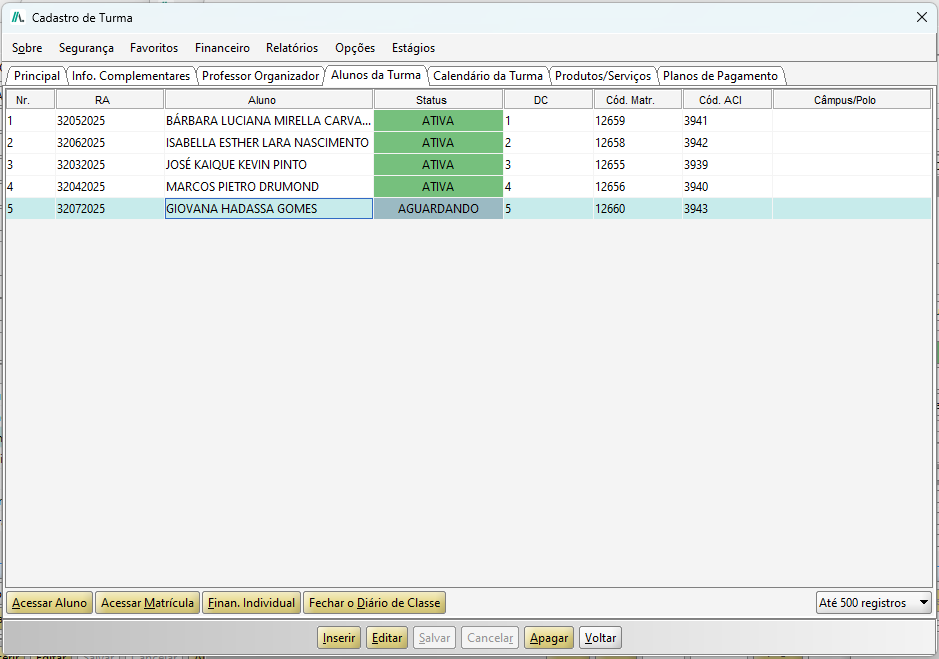Screen dimensions: 939x659
Task: Click Cód. Matr. cell 12660
Action: [638, 208]
